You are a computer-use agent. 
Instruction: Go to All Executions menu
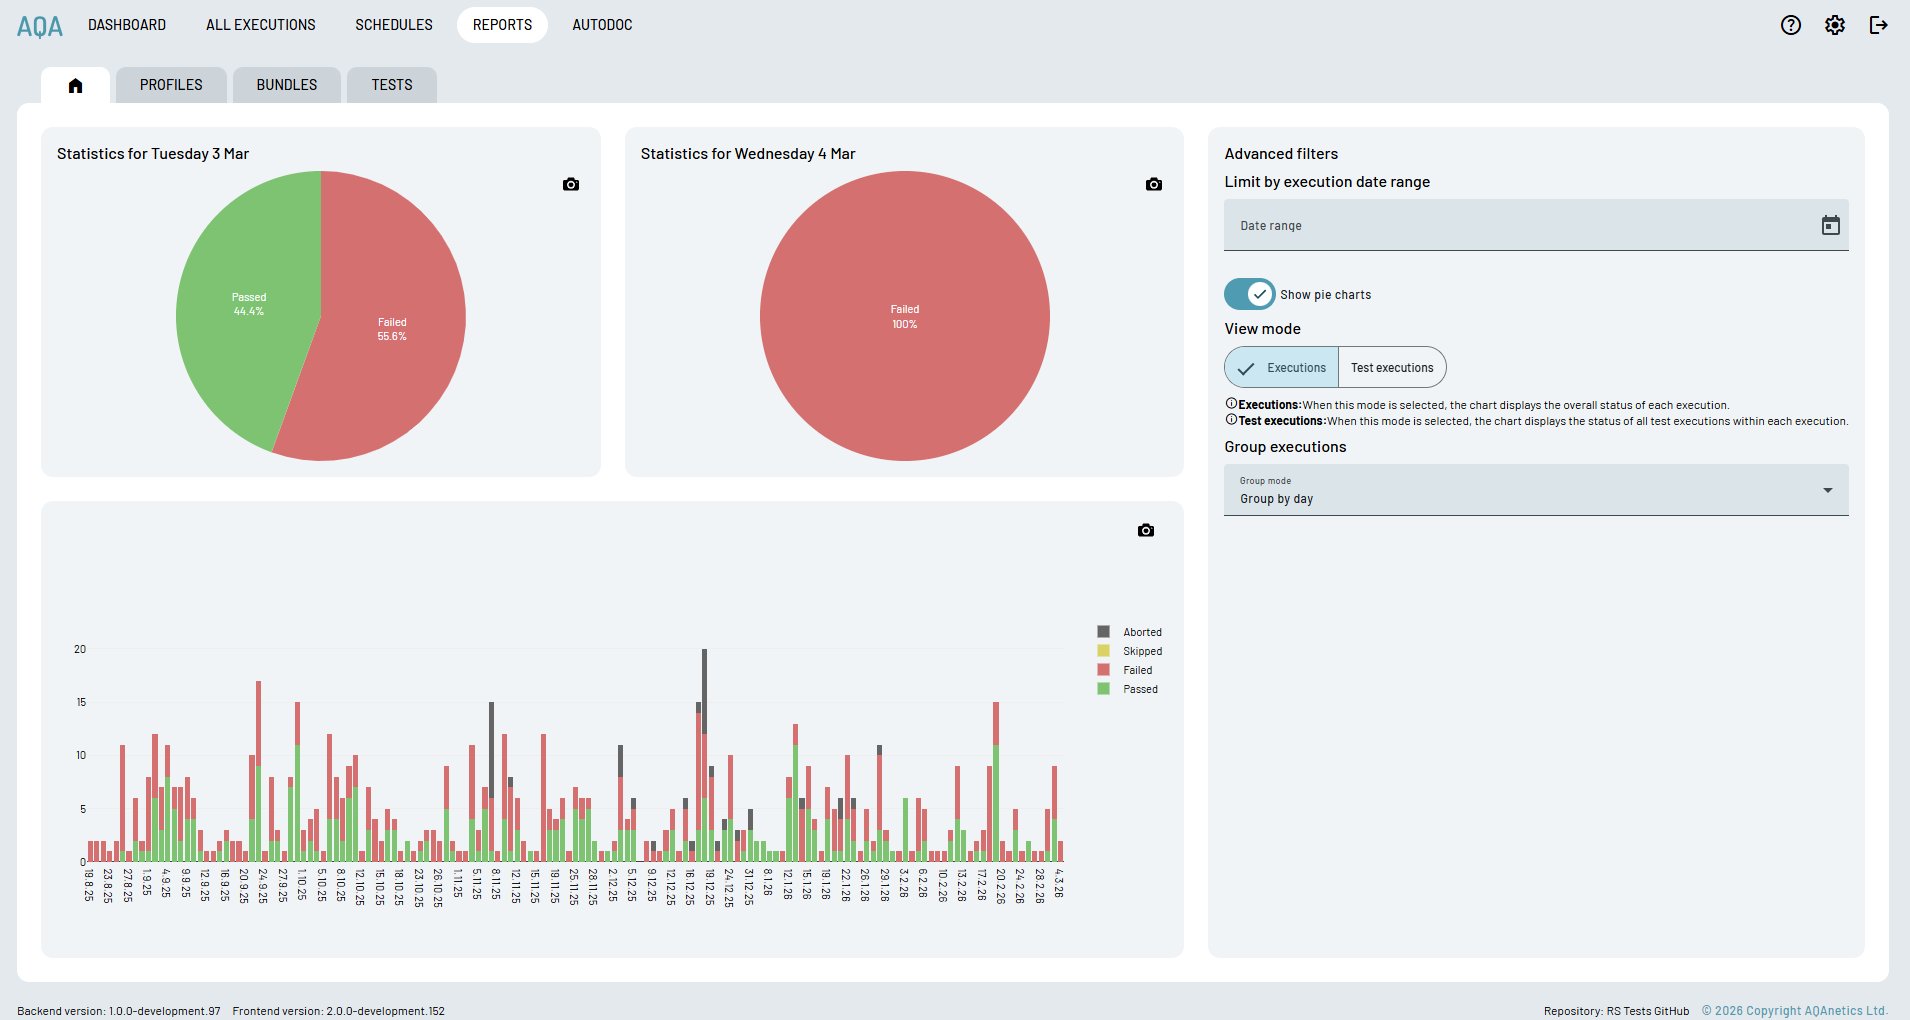(x=260, y=25)
